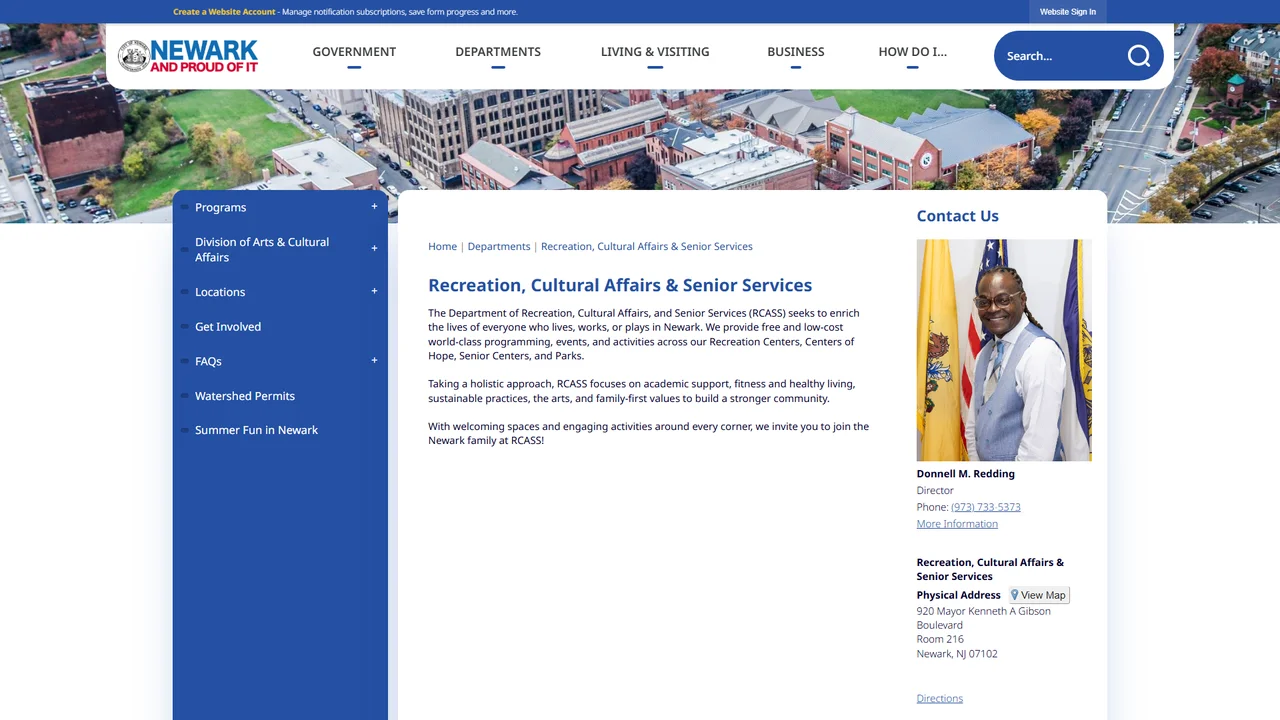The image size is (1280, 720).
Task: Click the Departments breadcrumb link
Action: (x=499, y=247)
